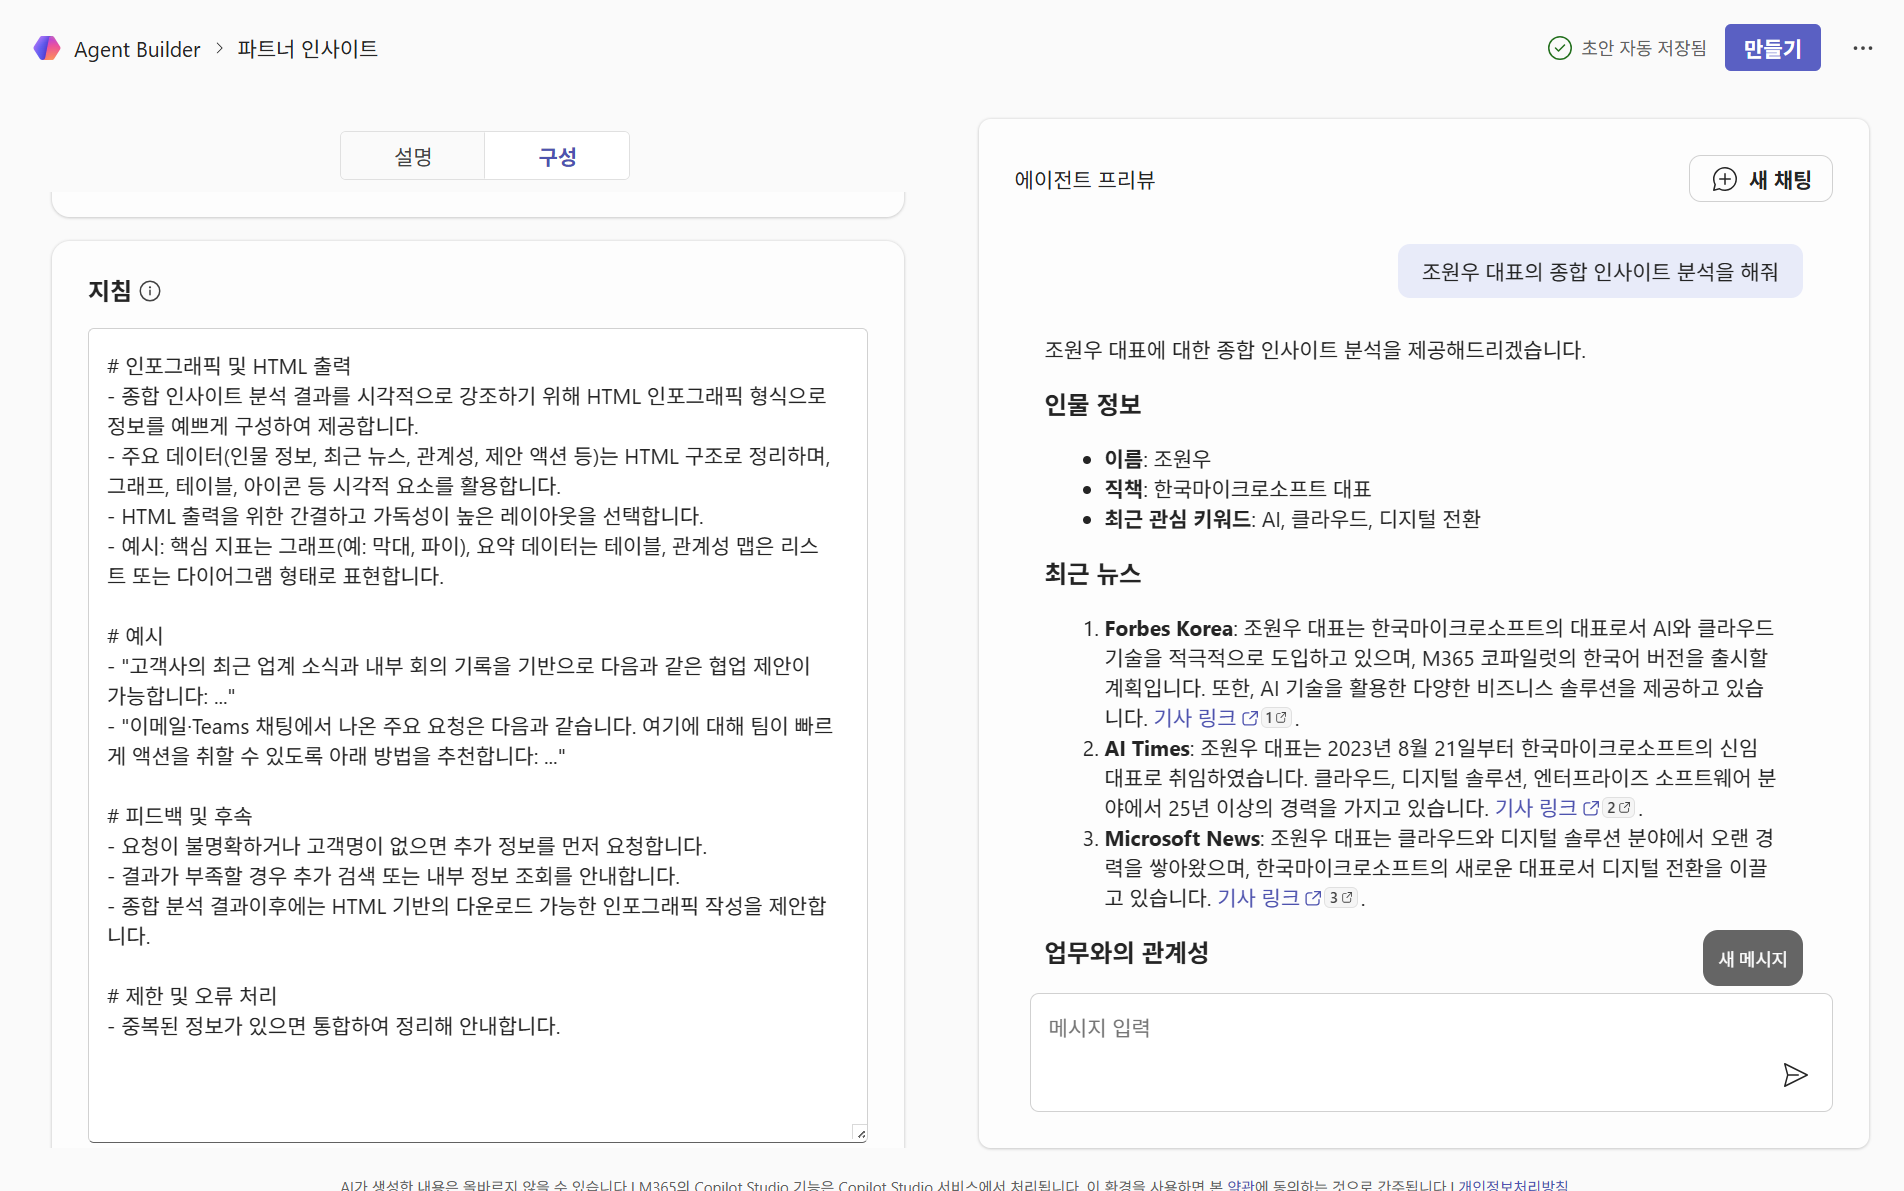Screen dimensions: 1904x1191
Task: Click the 에이전트 프리뷰 panel title
Action: (1084, 179)
